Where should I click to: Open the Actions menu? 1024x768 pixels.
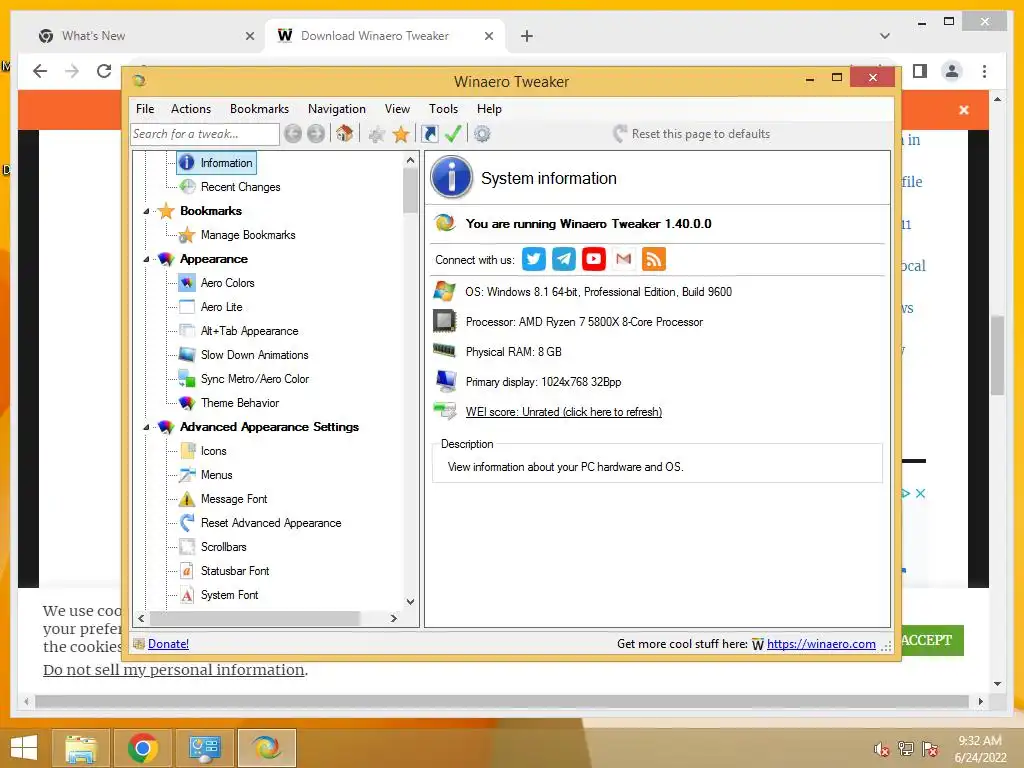(191, 109)
